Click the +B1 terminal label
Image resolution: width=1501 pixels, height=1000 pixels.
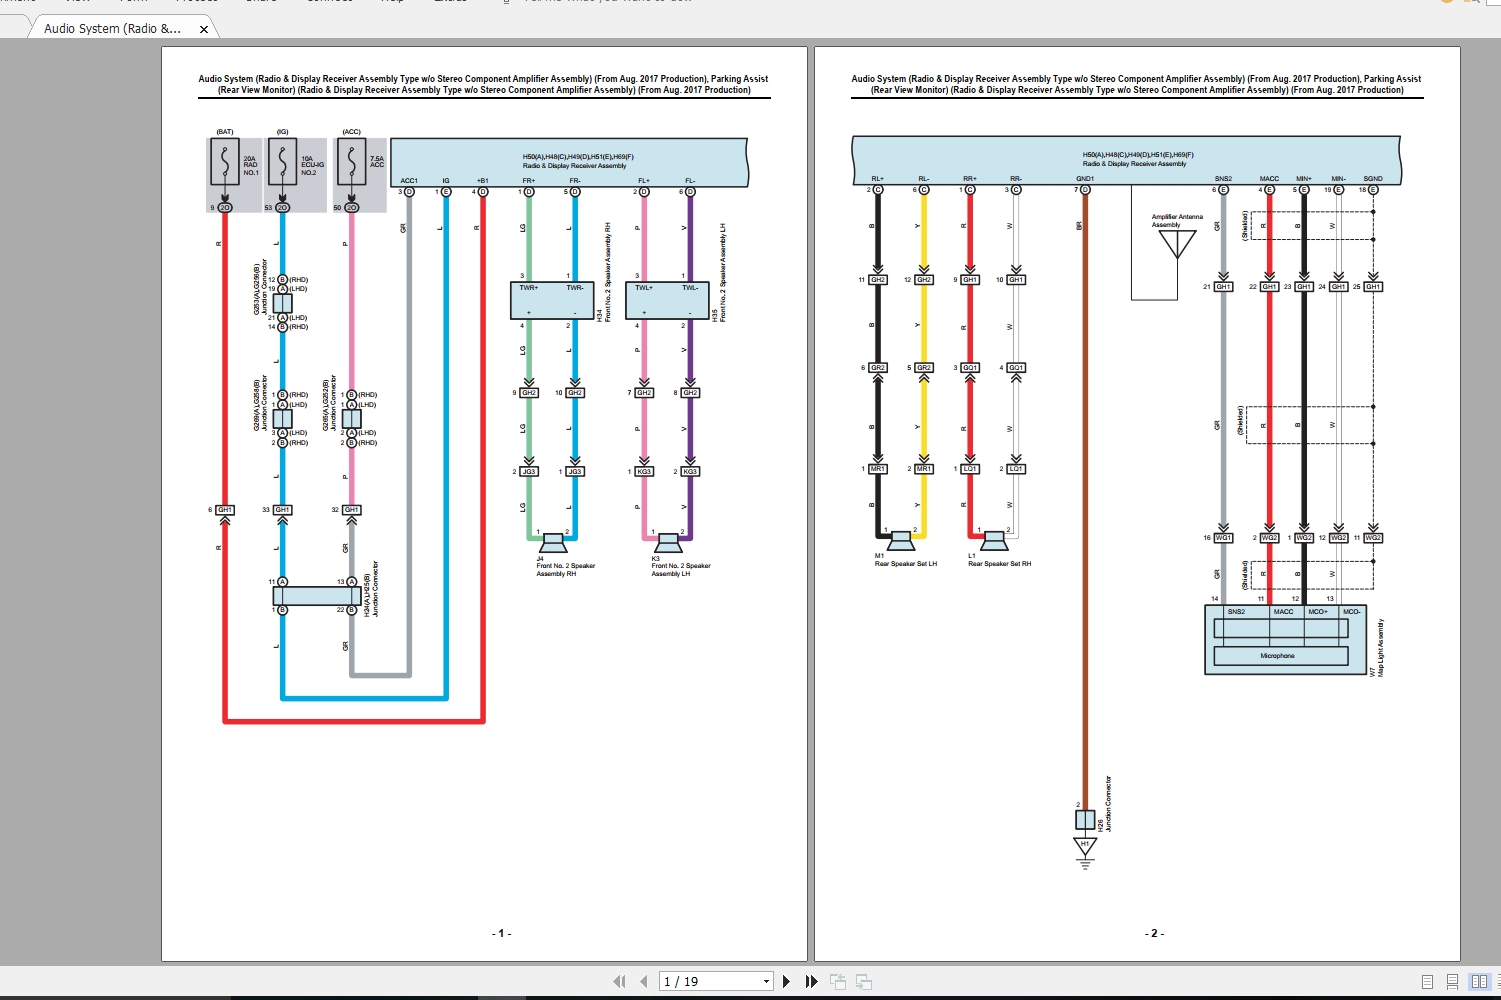482,181
